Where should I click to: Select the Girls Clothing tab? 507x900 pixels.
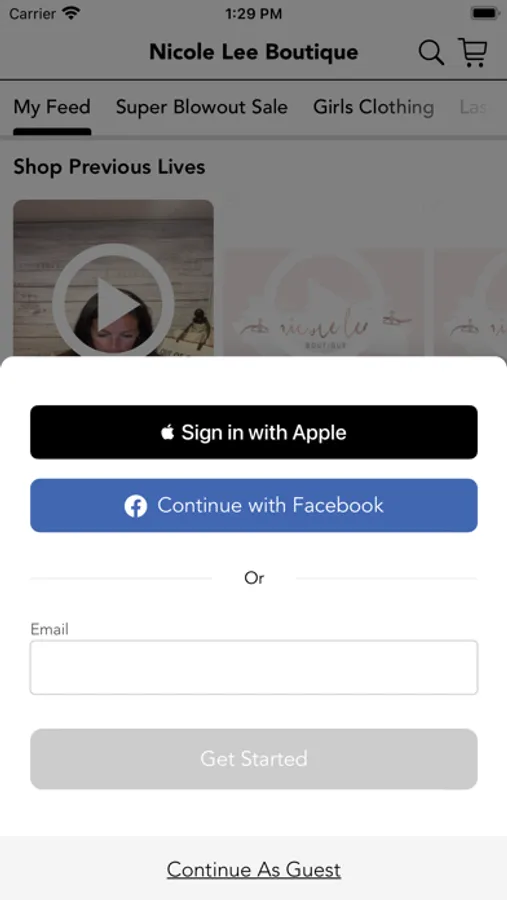click(373, 107)
